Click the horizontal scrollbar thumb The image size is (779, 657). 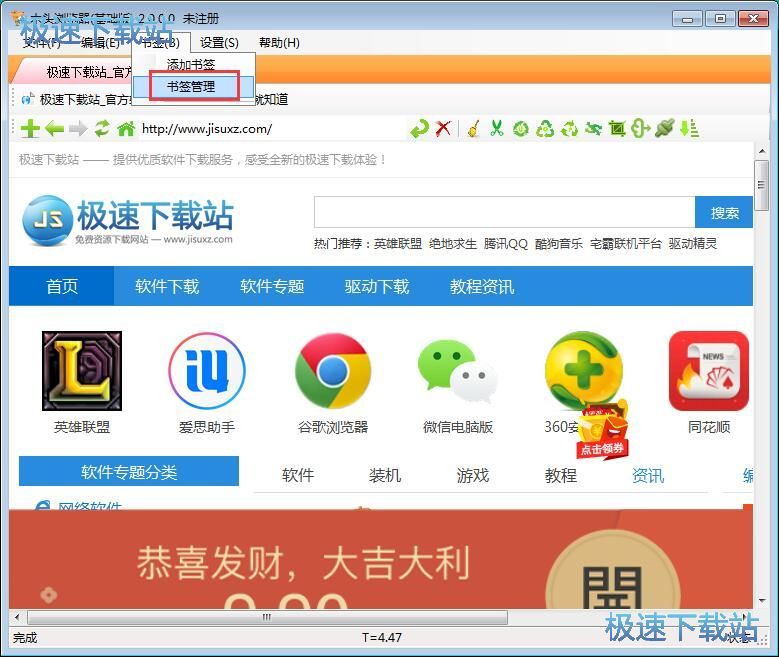point(267,617)
